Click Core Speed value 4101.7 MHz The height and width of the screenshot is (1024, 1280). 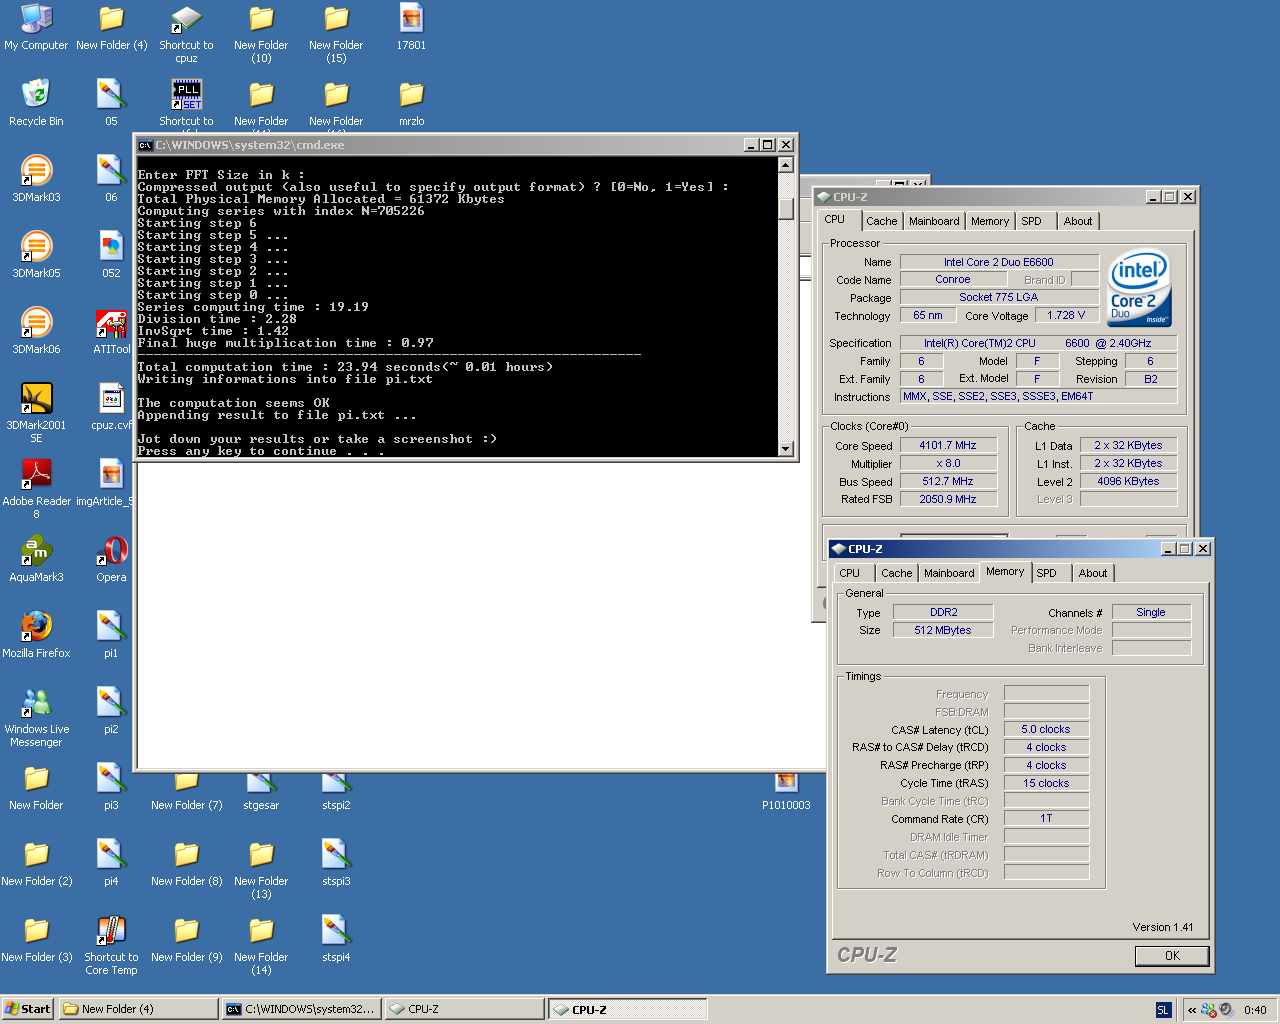[948, 446]
